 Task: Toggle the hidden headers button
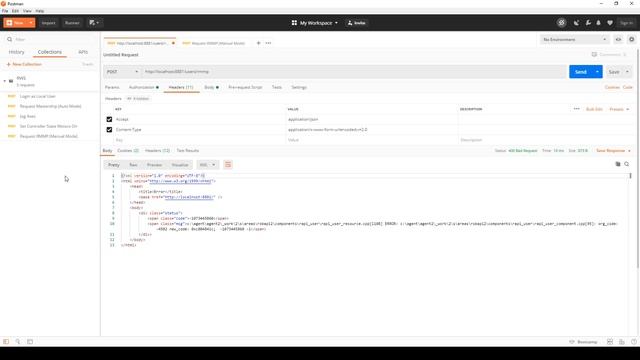[138, 99]
